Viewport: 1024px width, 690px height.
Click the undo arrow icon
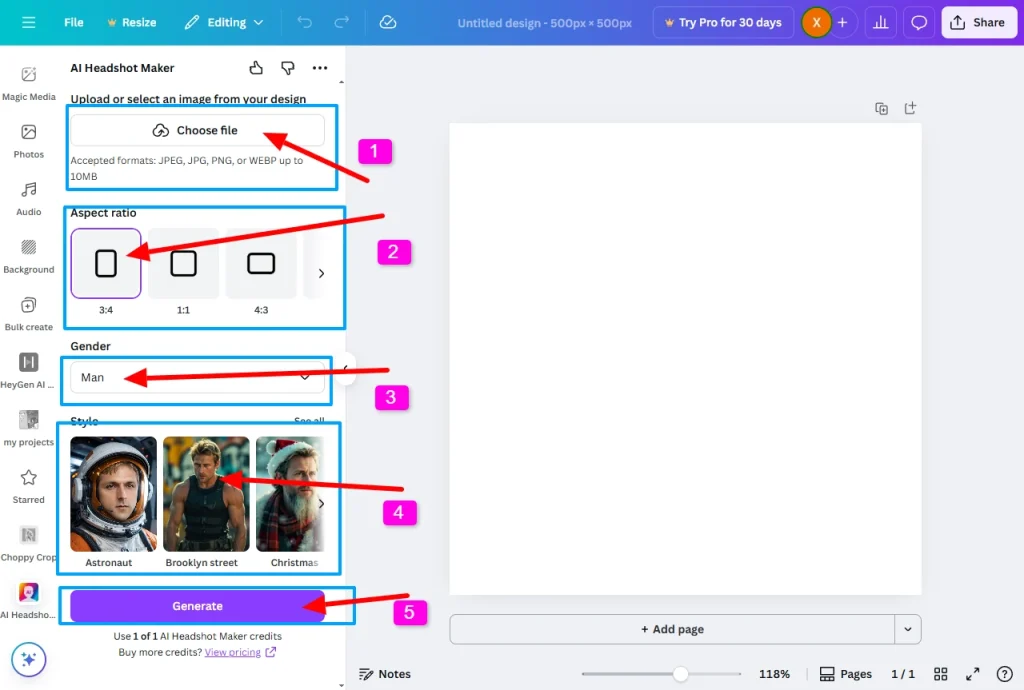(305, 22)
